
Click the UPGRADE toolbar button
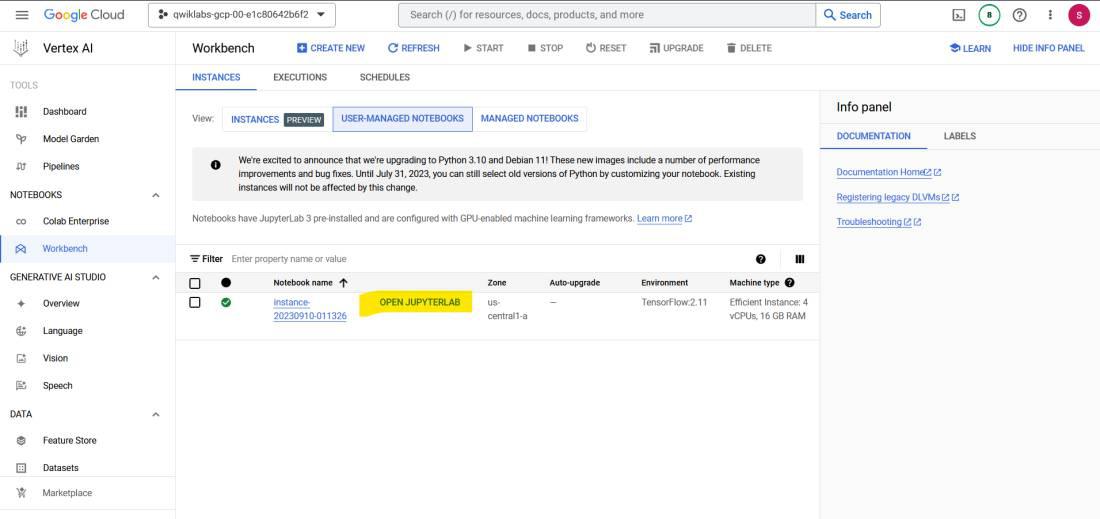click(x=676, y=48)
